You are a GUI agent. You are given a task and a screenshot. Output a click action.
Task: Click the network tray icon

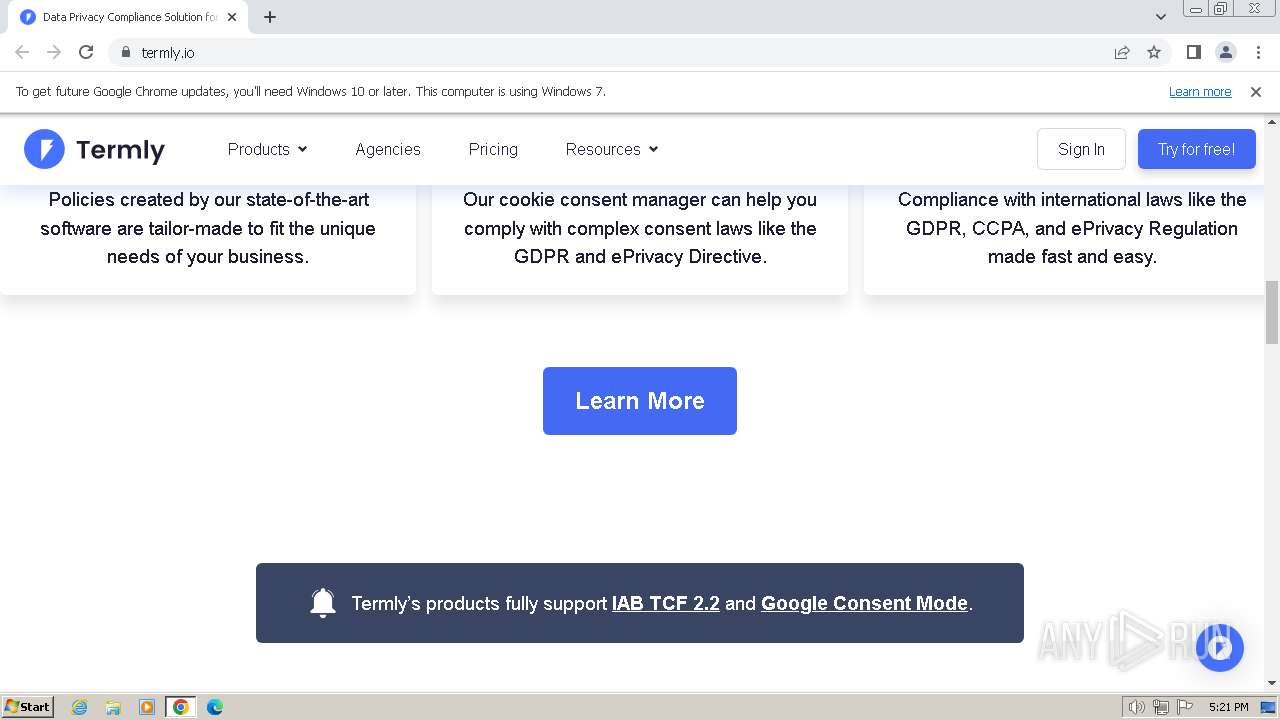pyautogui.click(x=1161, y=707)
